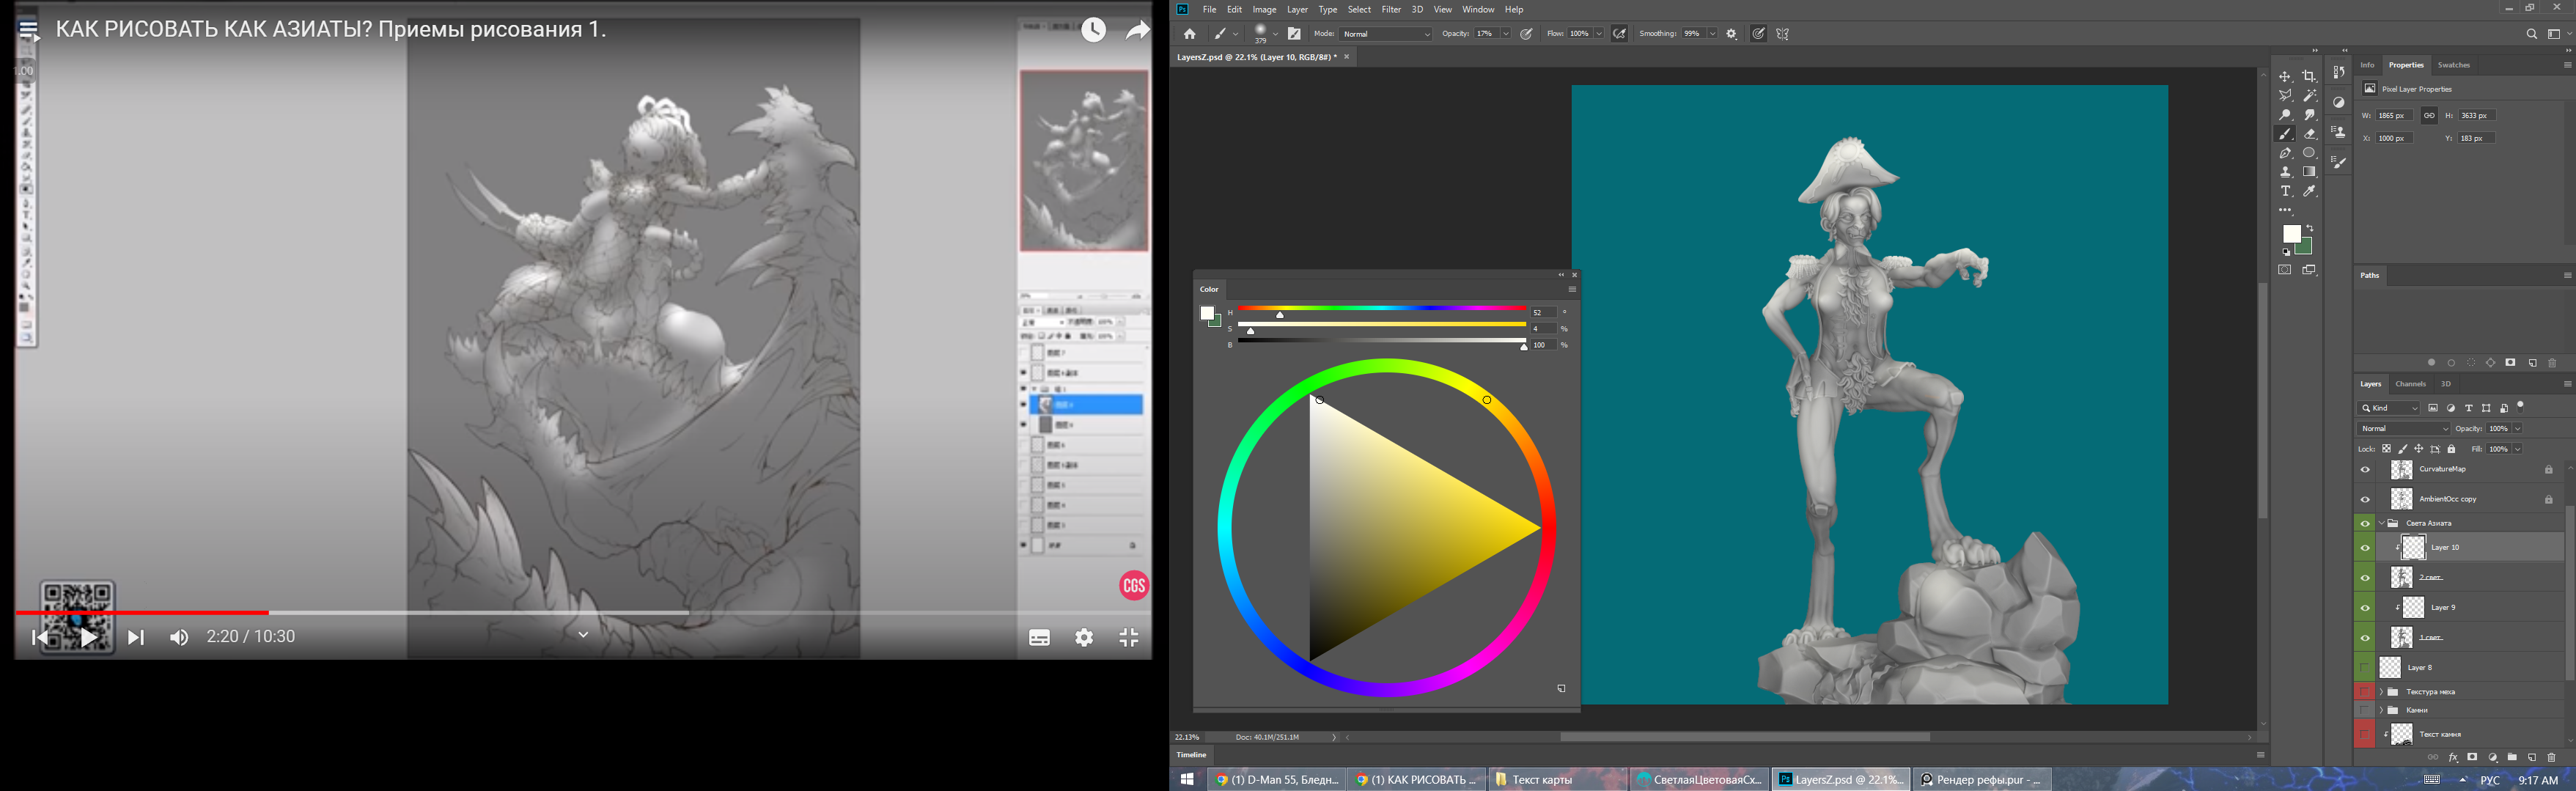Pick the Eyedropper tool
Viewport: 2576px width, 791px height.
coord(2309,191)
